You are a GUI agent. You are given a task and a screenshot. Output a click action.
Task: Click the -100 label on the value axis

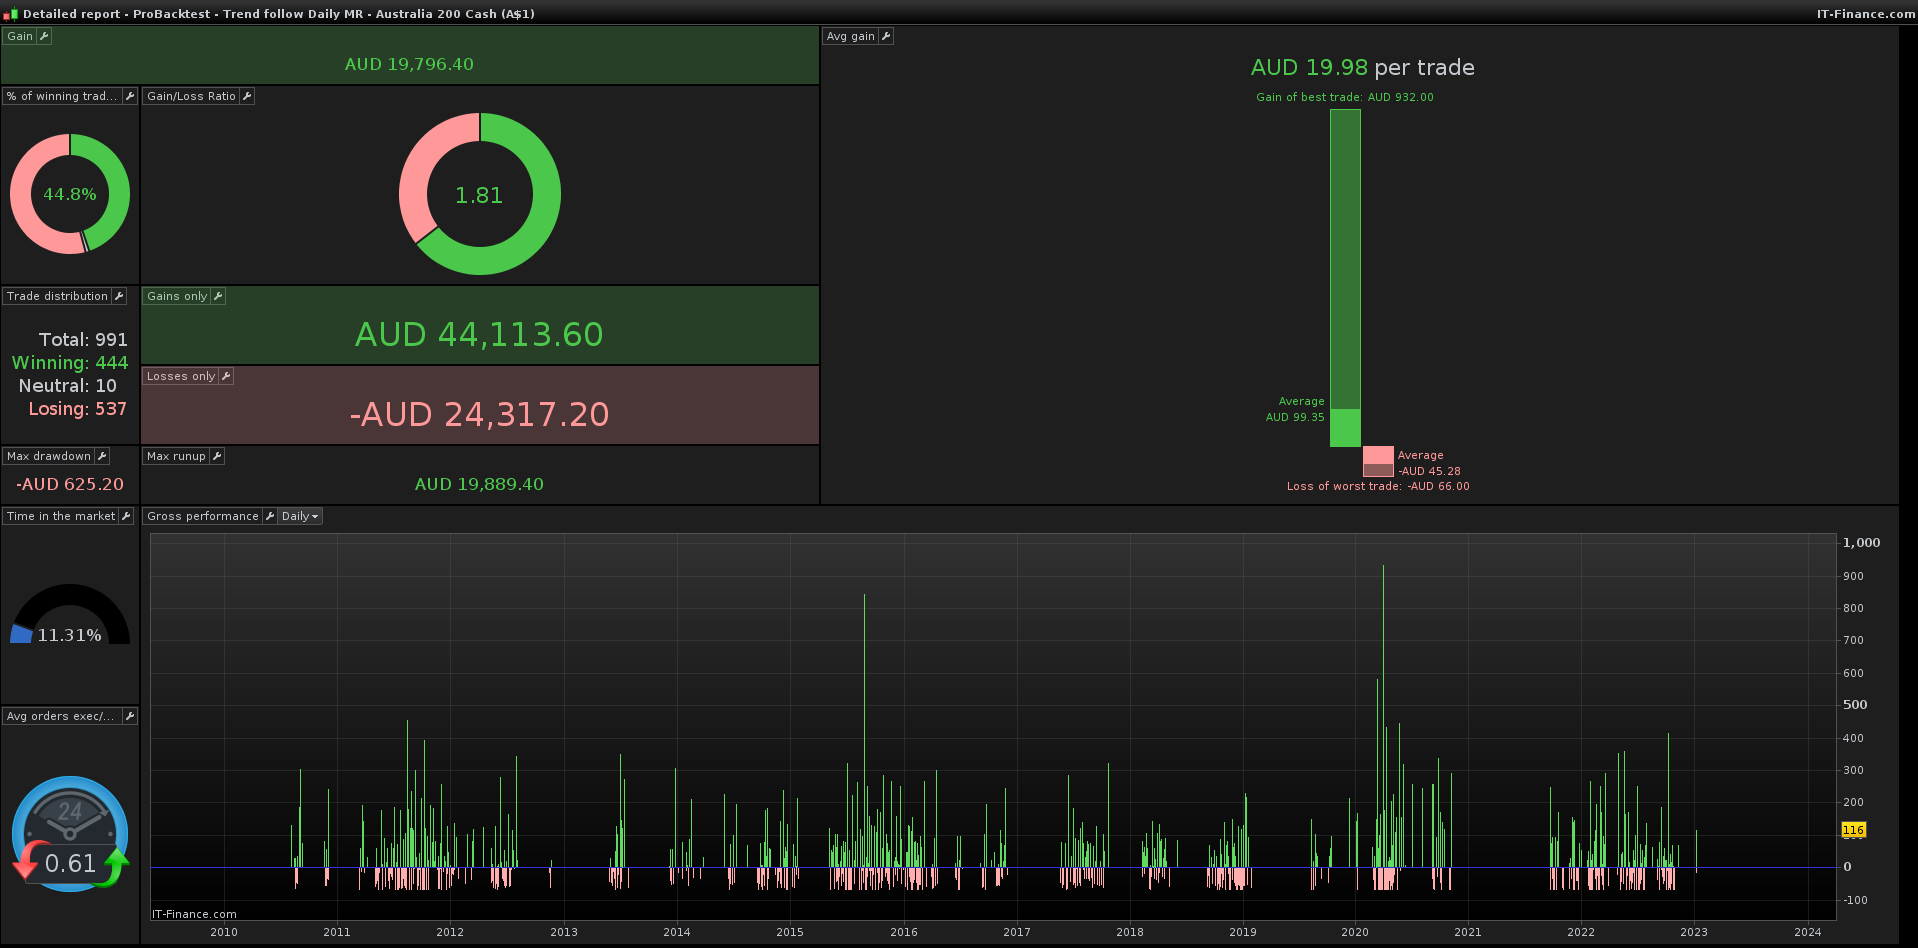1855,900
